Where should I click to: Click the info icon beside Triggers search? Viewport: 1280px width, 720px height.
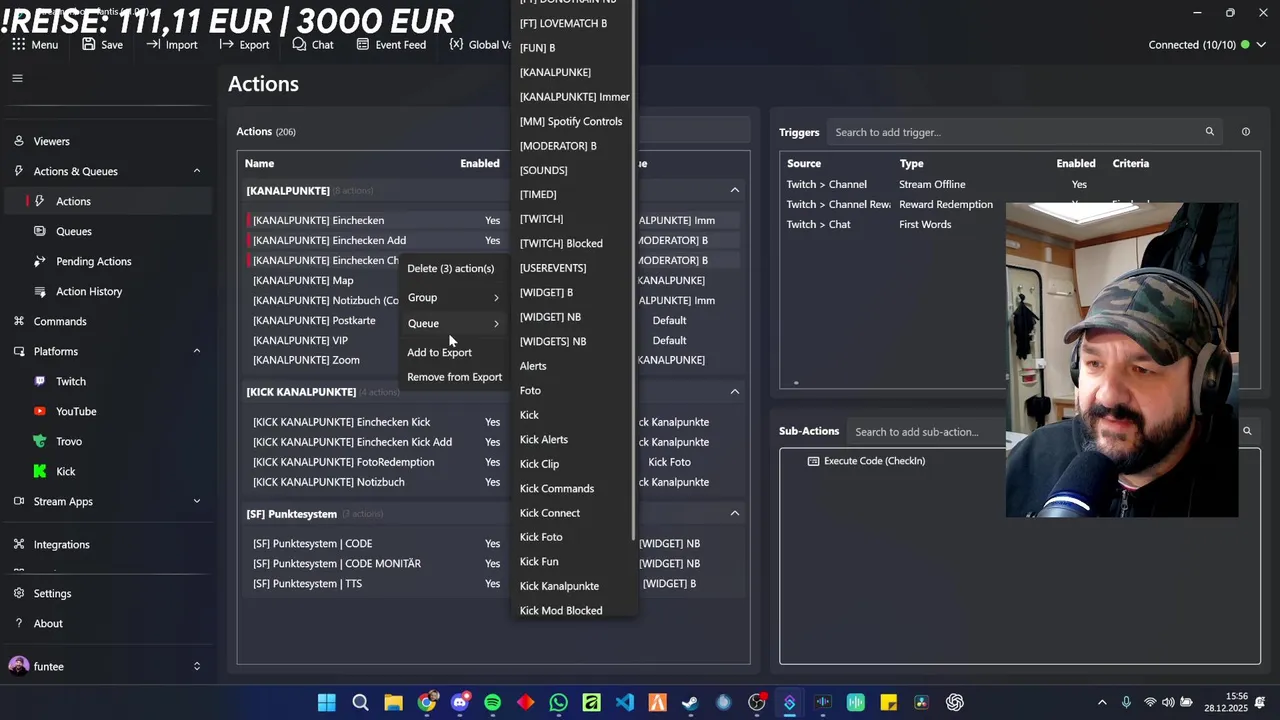tap(1245, 132)
